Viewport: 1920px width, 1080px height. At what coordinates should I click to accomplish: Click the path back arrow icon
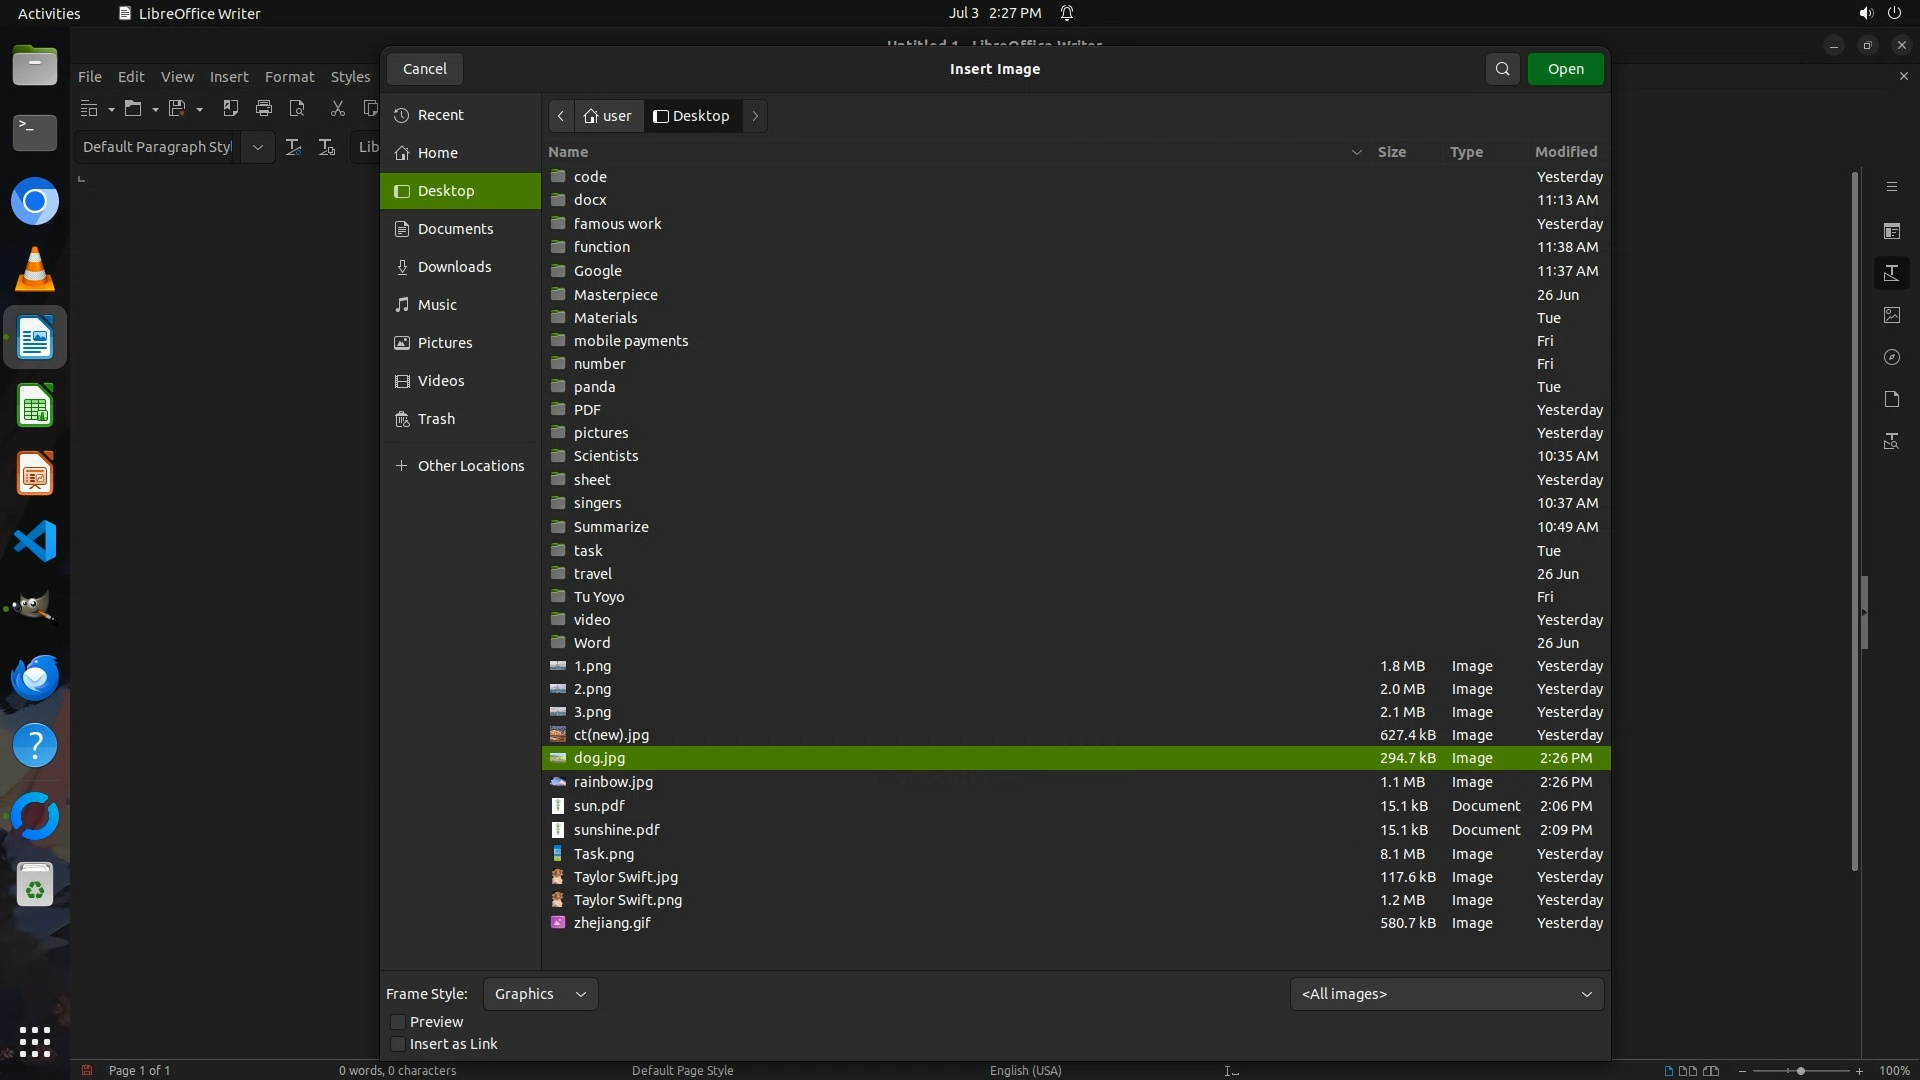[x=561, y=116]
